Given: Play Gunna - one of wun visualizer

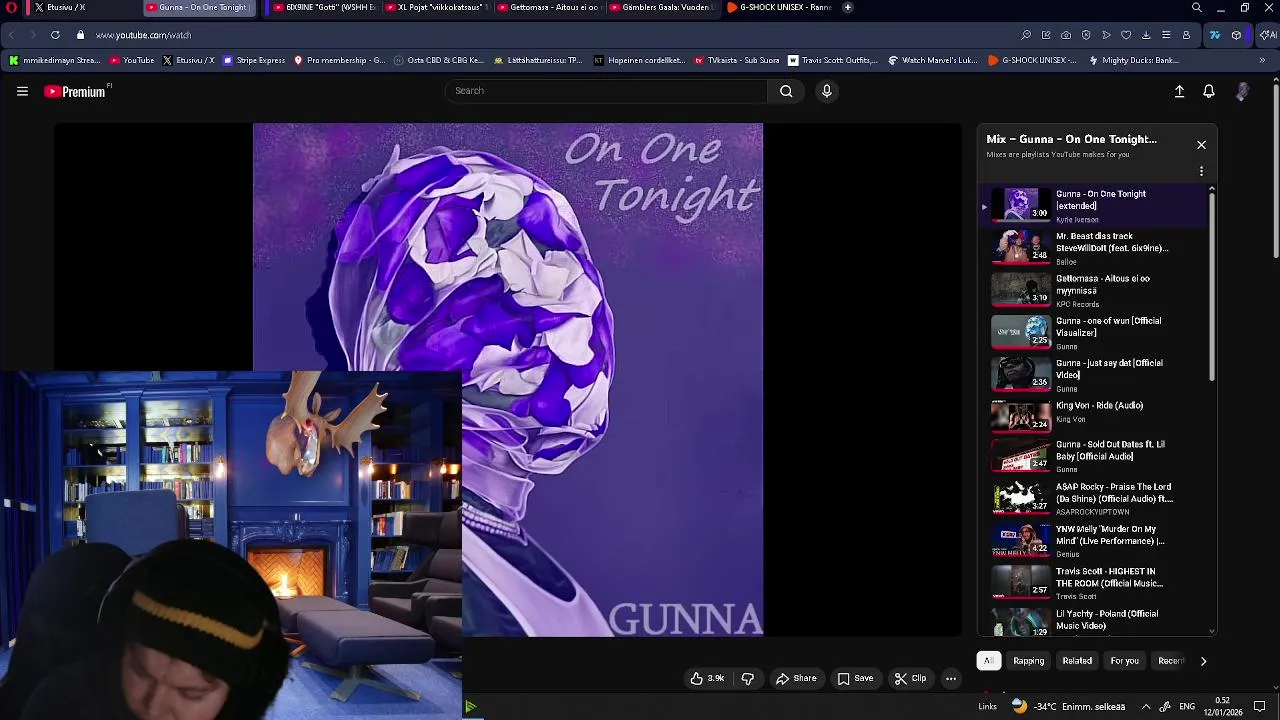Looking at the screenshot, I should coord(1094,332).
